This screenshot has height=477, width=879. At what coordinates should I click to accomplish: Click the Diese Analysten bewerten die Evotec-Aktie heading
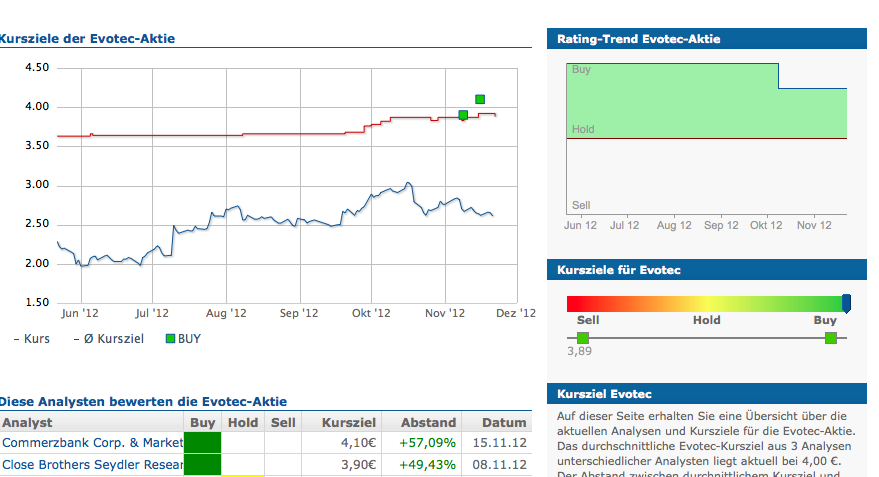[143, 401]
